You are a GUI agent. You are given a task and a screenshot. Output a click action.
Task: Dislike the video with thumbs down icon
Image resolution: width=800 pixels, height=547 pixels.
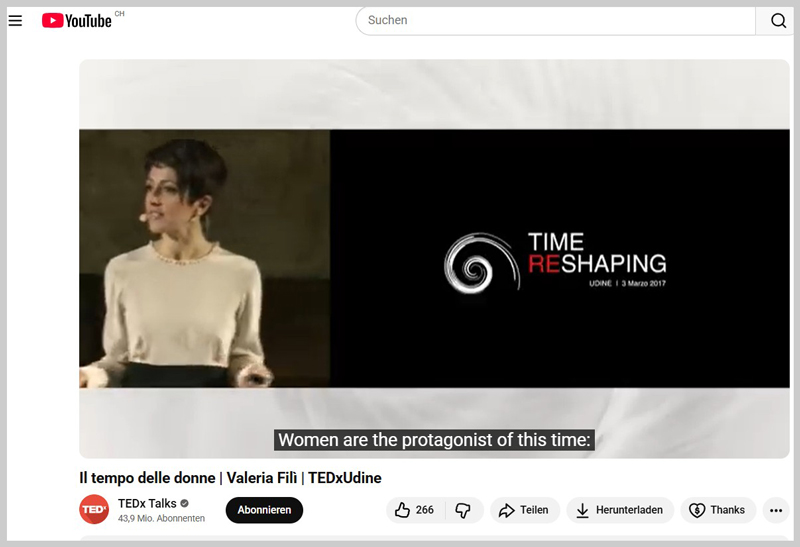click(x=463, y=510)
